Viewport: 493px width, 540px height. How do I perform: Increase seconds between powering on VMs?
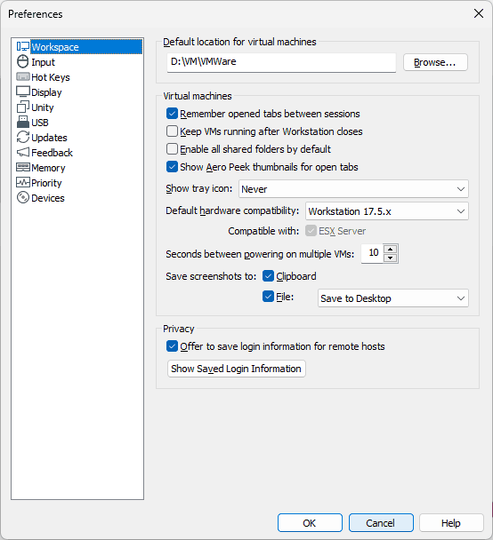[390, 249]
